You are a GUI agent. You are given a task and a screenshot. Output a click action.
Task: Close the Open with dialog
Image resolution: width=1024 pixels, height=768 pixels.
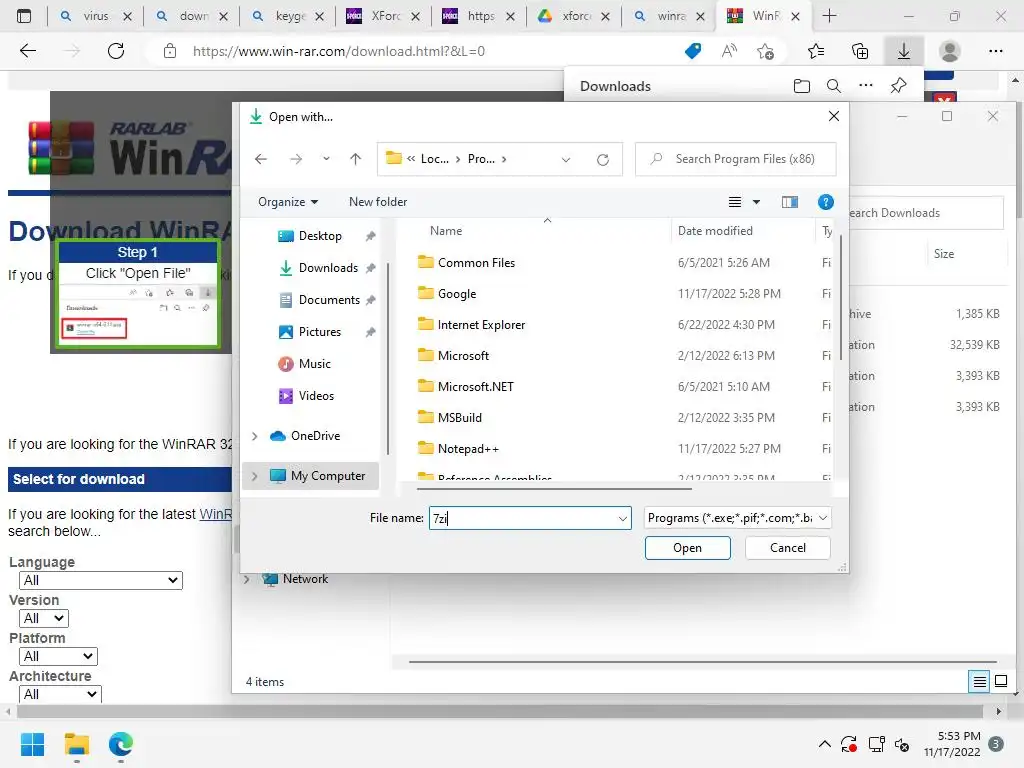[x=834, y=116]
